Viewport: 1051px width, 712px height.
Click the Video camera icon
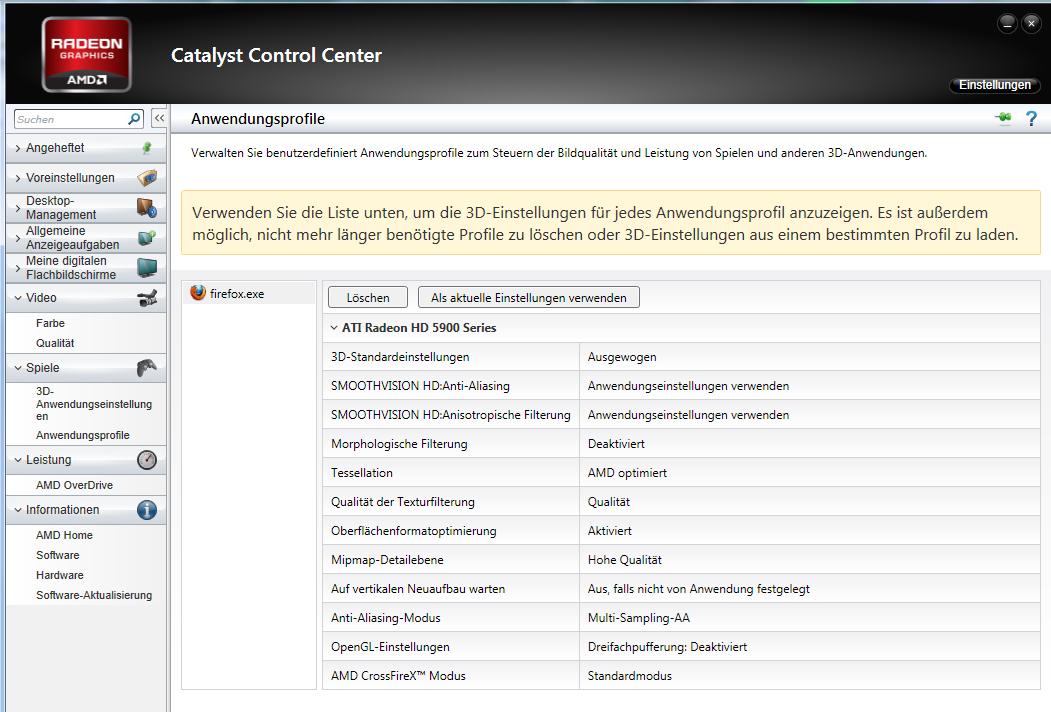click(147, 298)
